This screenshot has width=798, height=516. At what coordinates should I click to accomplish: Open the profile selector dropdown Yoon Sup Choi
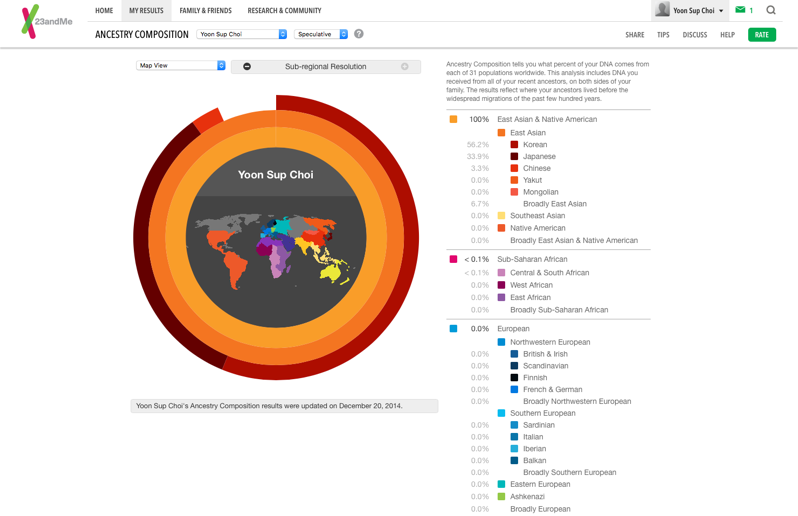pos(242,34)
